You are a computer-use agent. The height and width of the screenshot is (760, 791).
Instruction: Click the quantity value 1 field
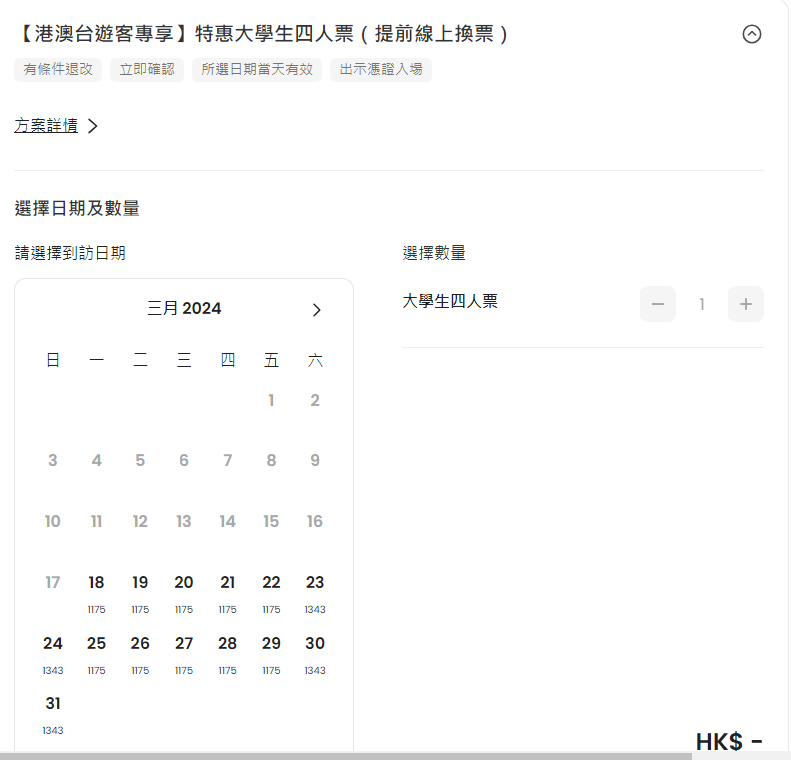[702, 304]
